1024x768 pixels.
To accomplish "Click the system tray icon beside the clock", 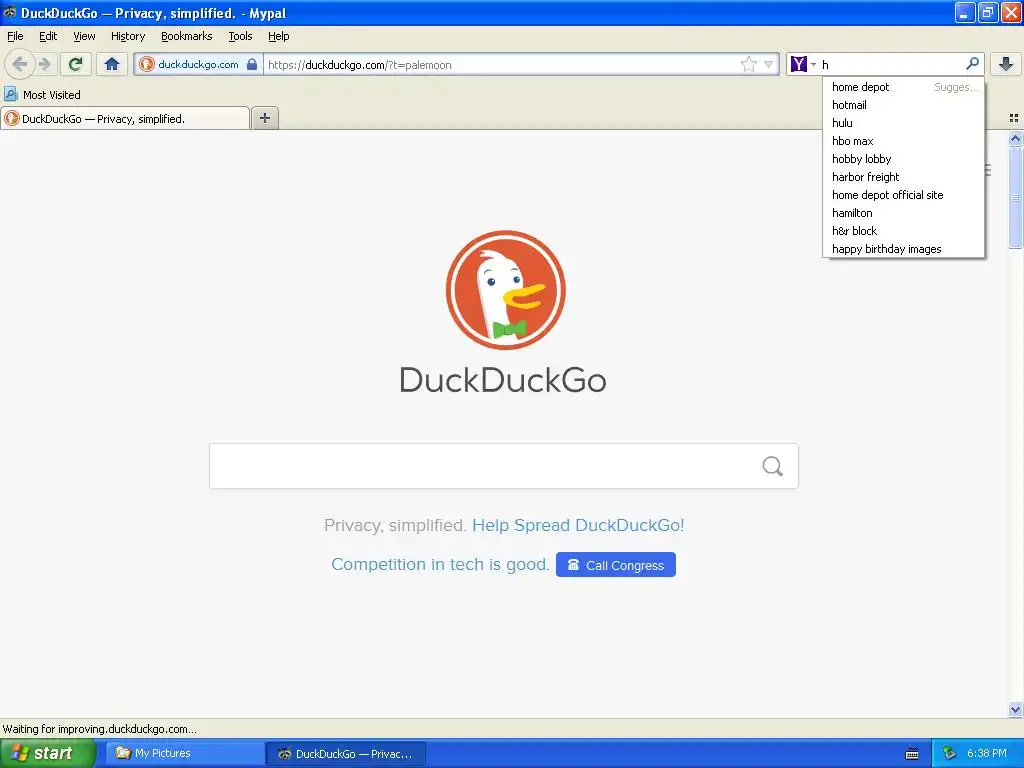I will coord(949,754).
